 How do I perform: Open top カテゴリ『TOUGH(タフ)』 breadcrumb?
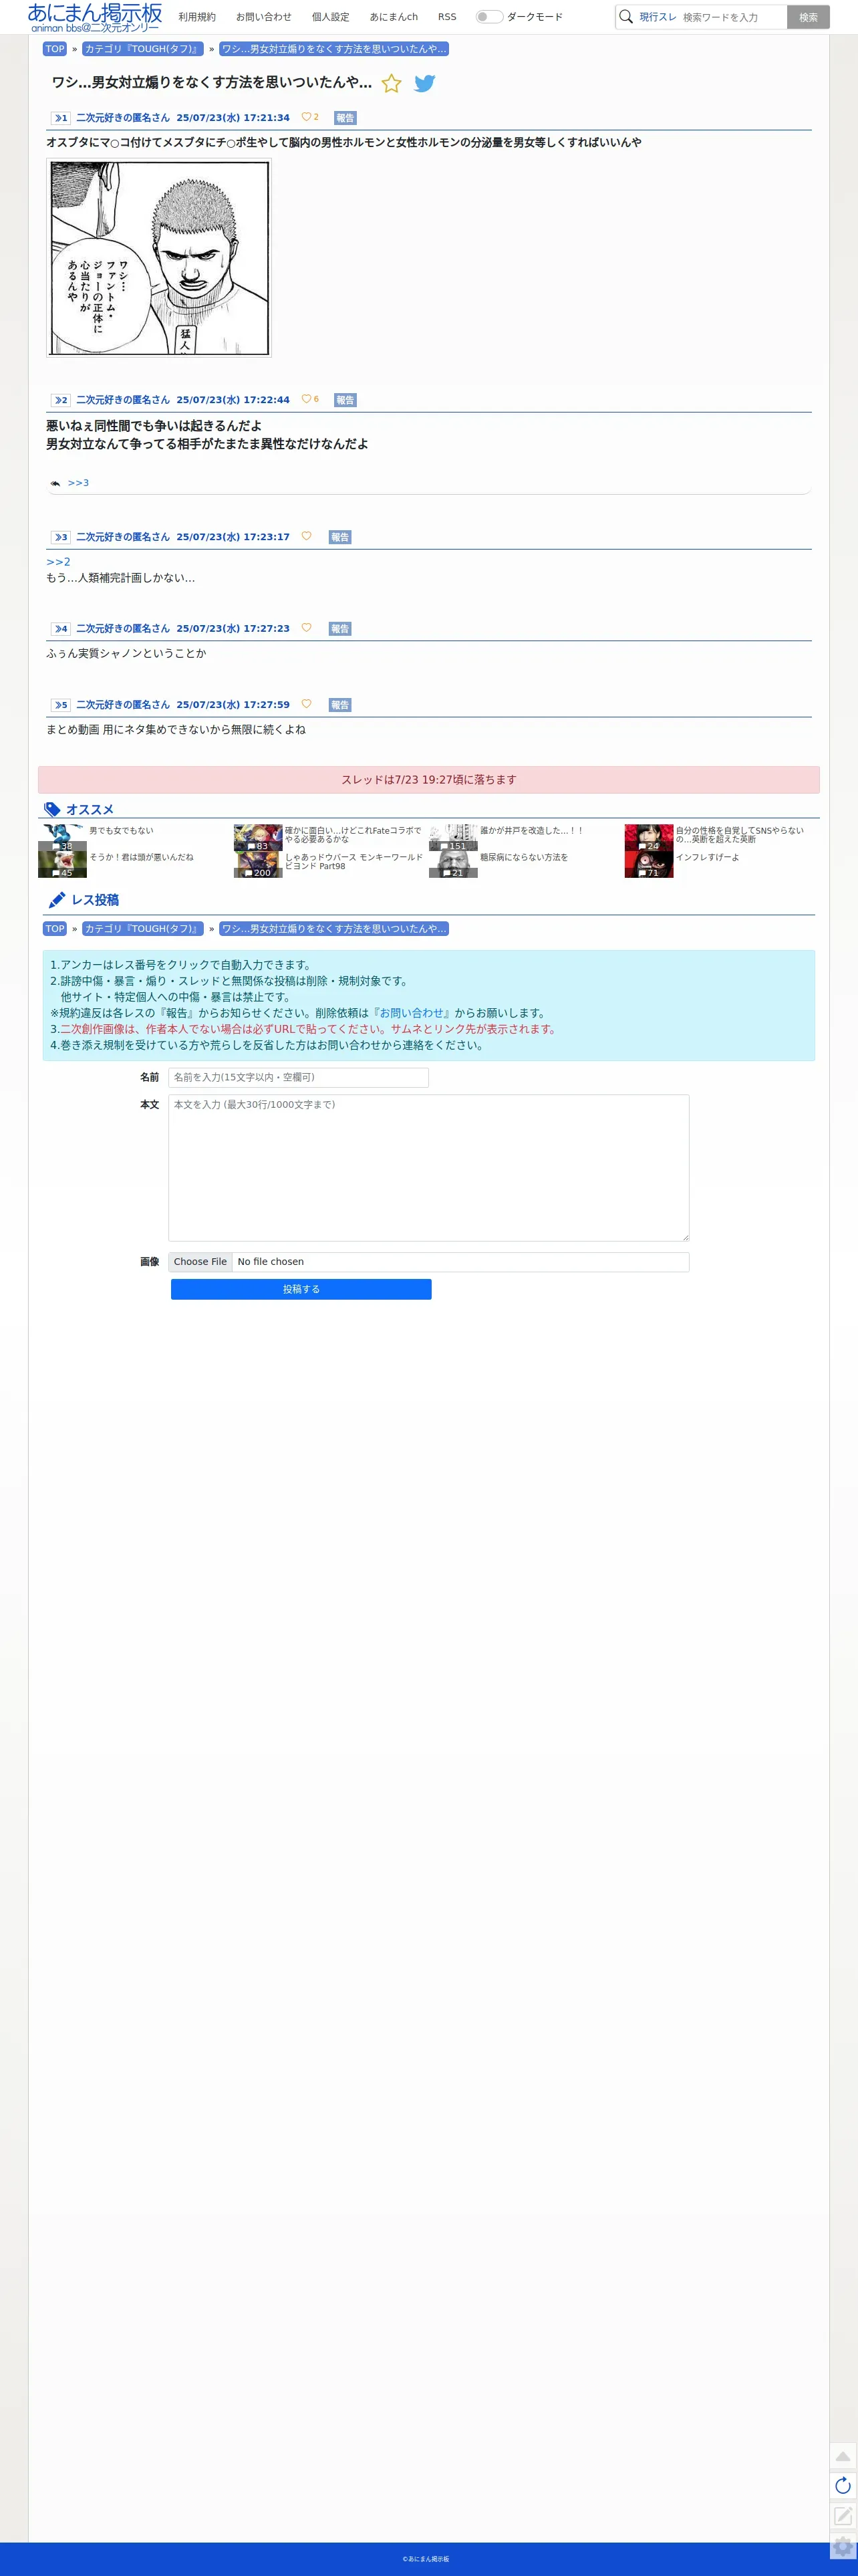coord(143,49)
